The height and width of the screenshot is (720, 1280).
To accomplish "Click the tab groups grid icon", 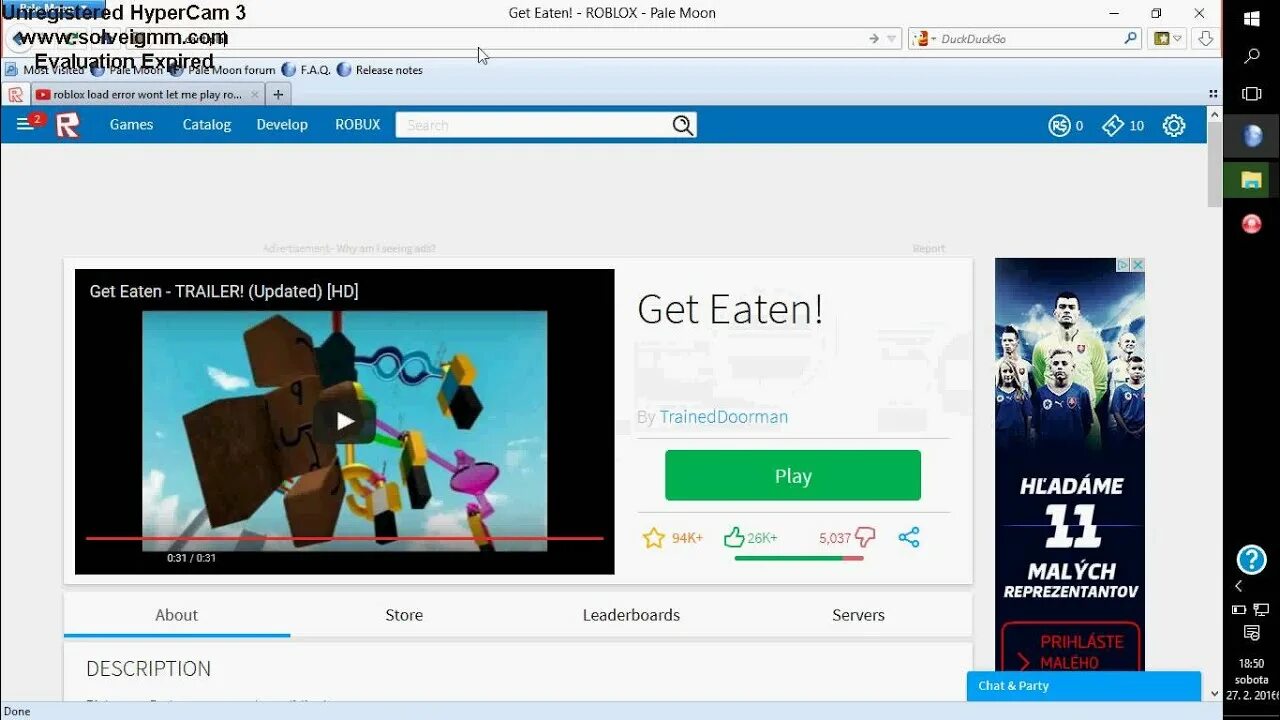I will (1213, 94).
